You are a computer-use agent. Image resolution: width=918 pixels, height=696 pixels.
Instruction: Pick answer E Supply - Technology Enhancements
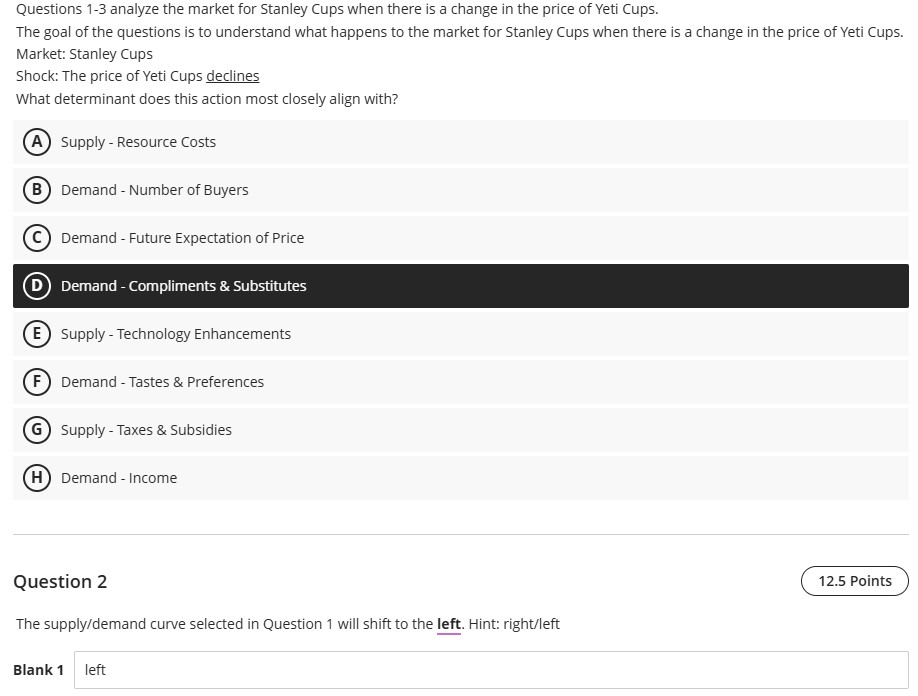click(x=176, y=333)
